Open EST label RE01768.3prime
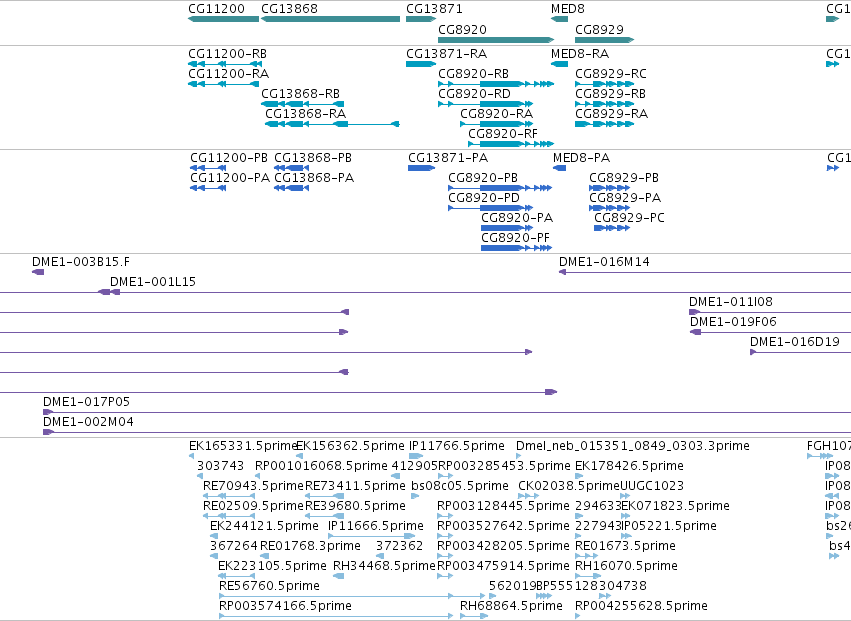851x621 pixels. click(x=310, y=547)
